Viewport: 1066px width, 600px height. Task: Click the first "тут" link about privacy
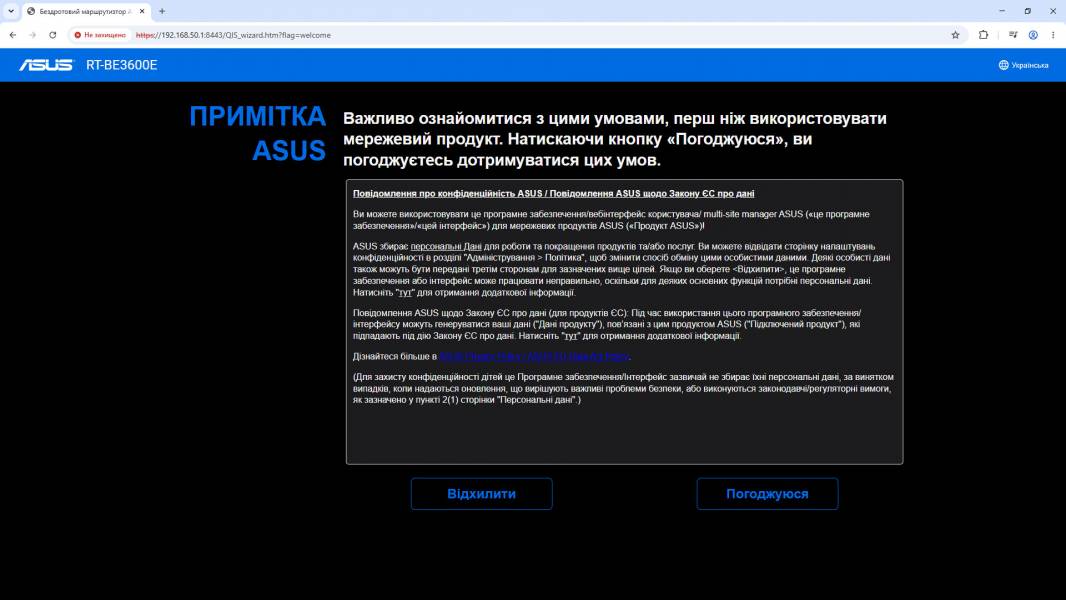(405, 292)
